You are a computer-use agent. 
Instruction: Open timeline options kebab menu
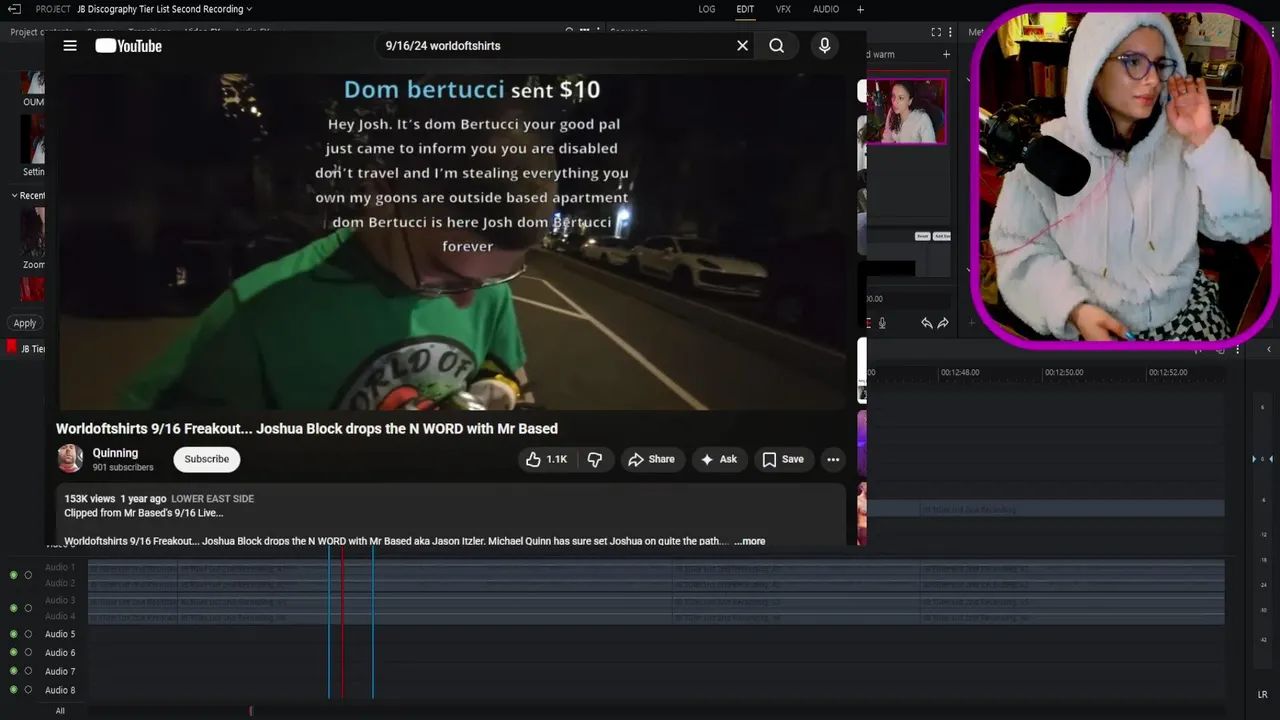pos(1238,349)
